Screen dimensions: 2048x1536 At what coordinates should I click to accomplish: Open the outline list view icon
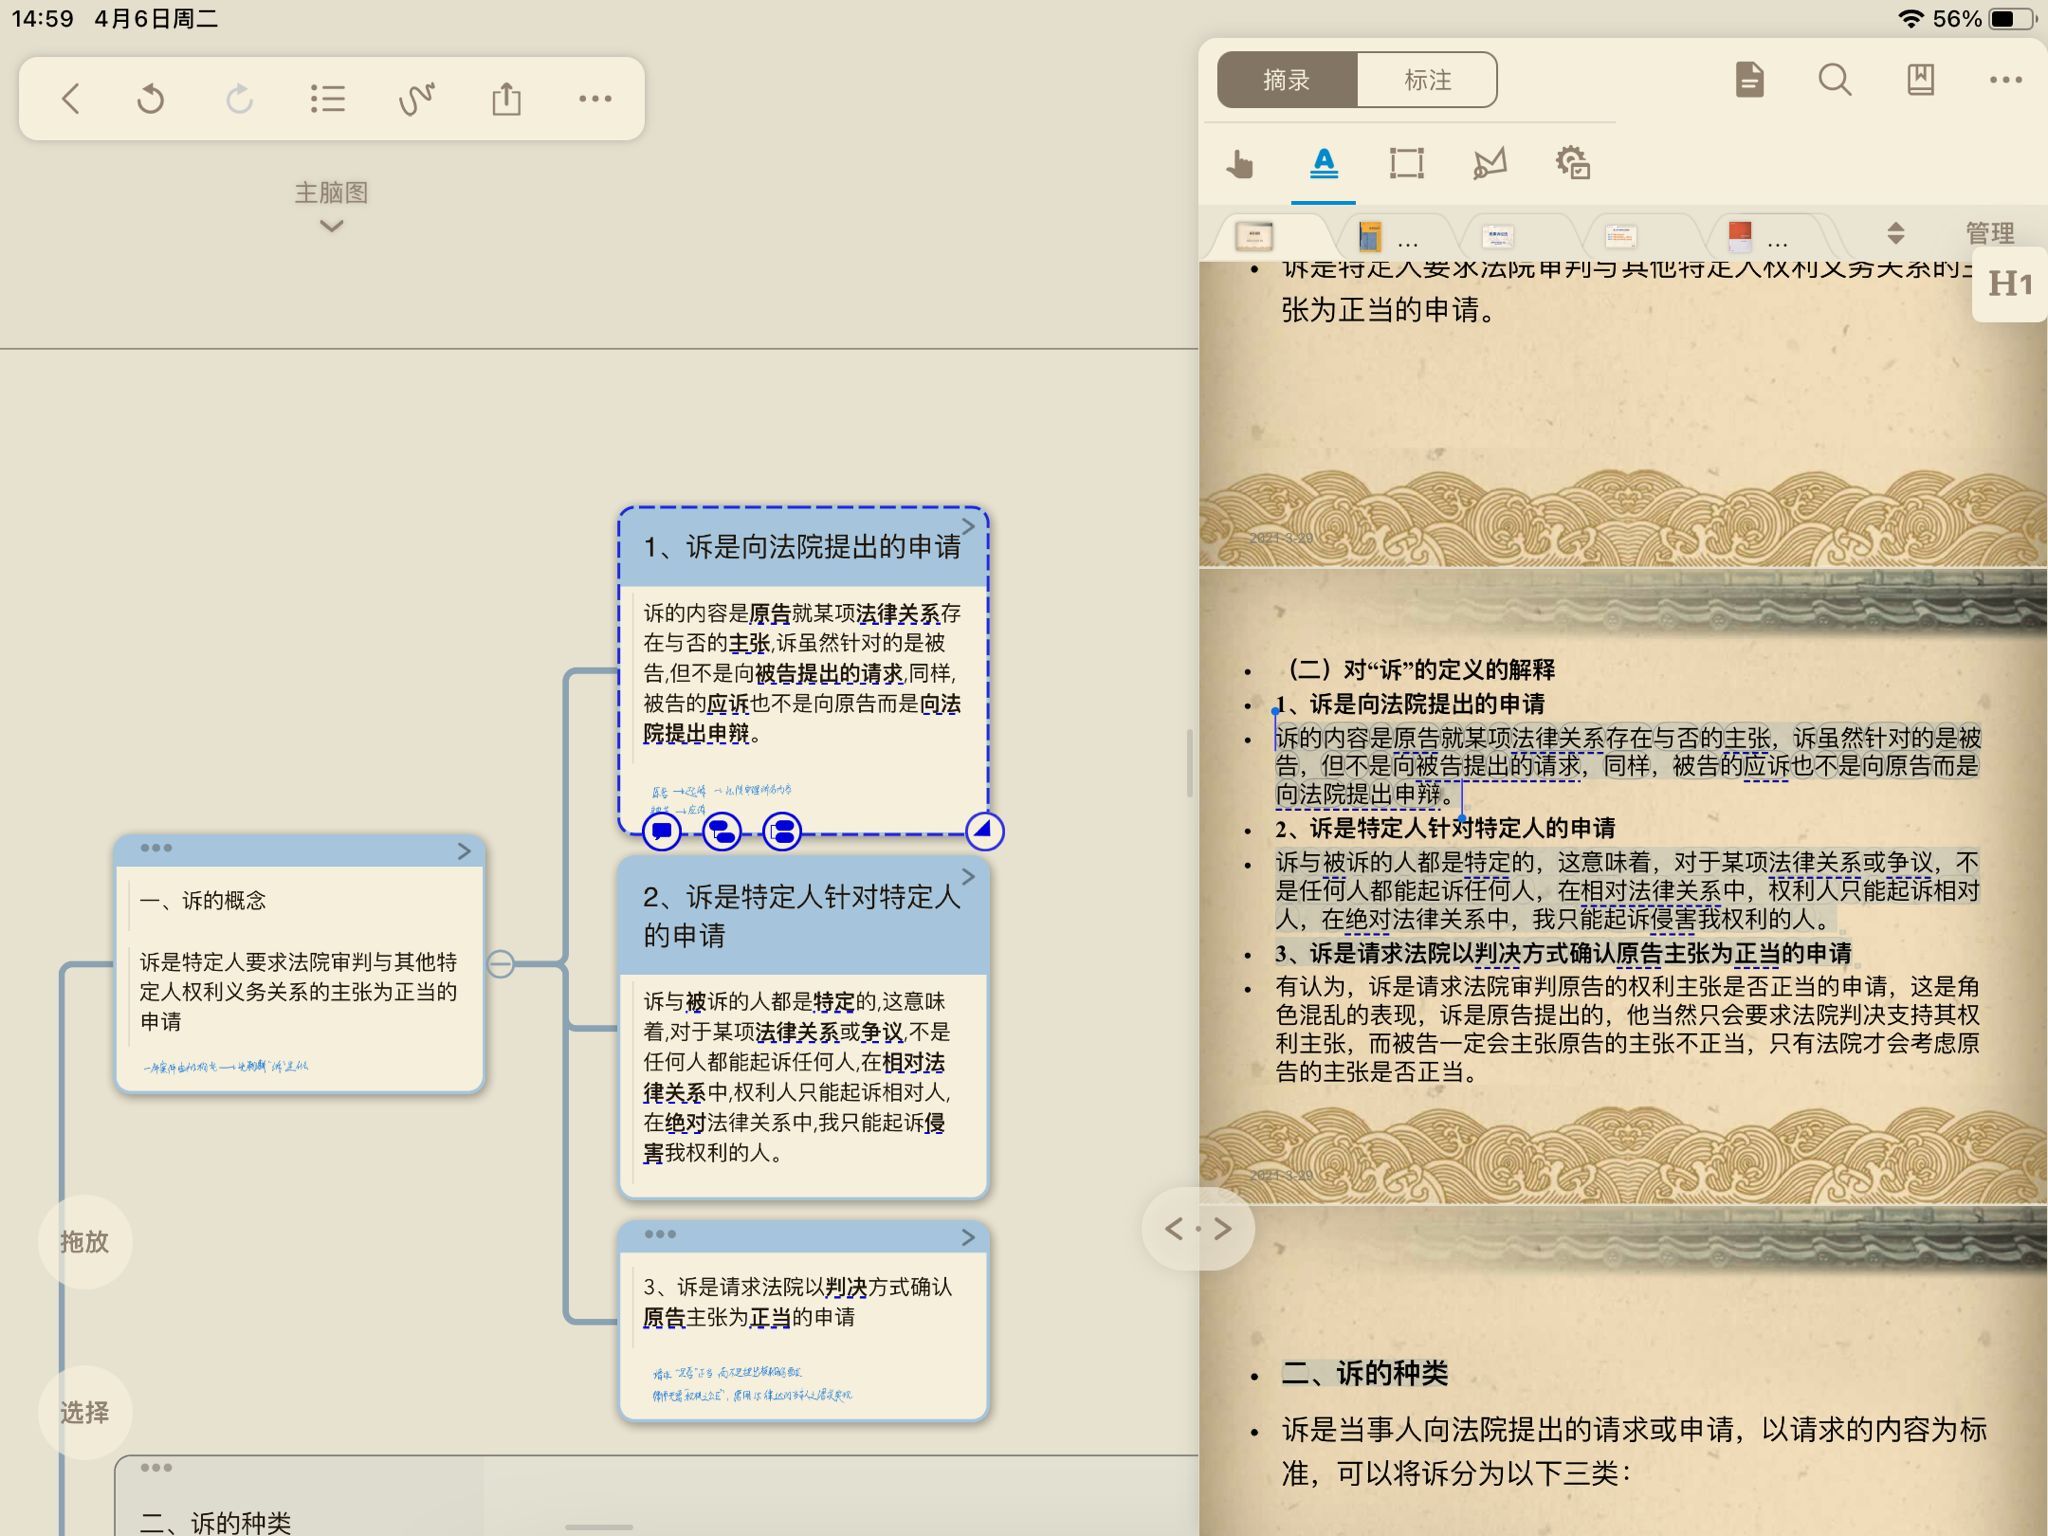(x=328, y=99)
